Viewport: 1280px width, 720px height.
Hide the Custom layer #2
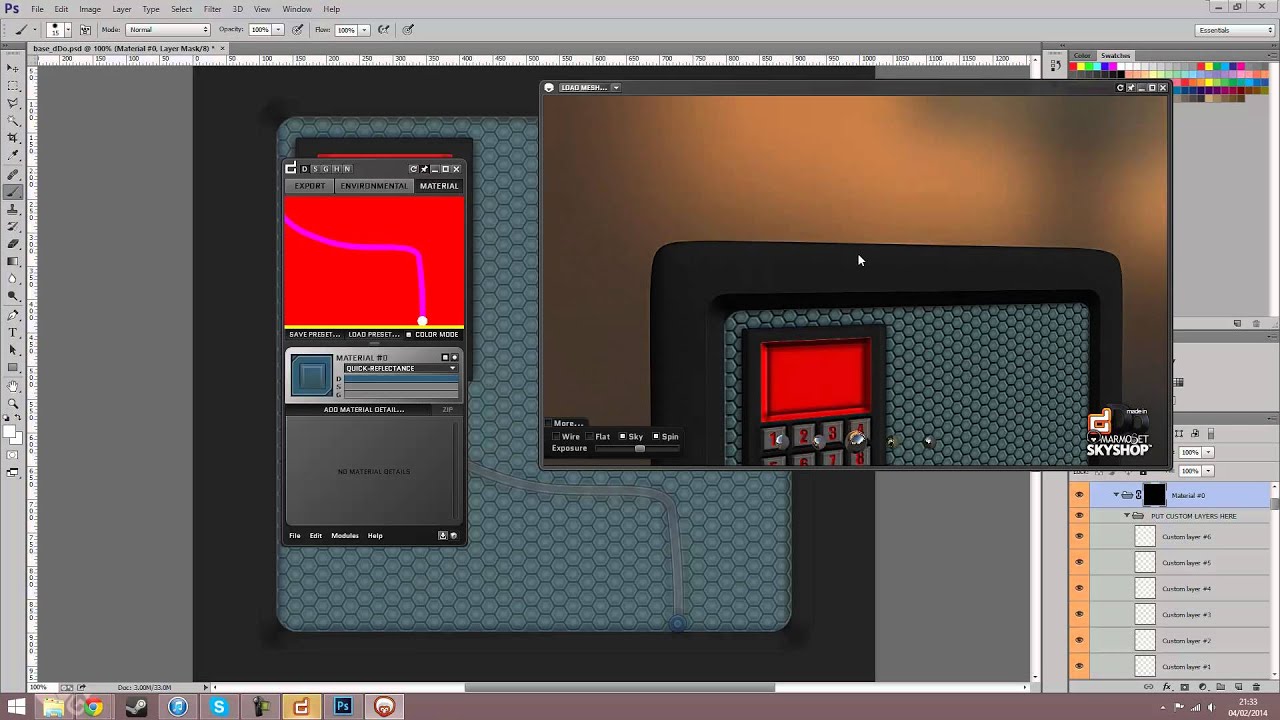coord(1079,641)
